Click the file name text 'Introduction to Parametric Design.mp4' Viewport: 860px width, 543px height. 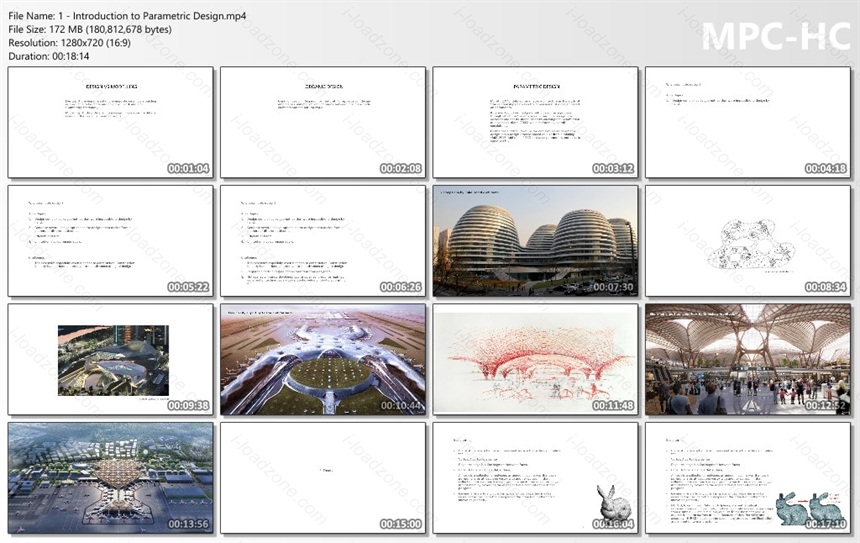(x=159, y=16)
